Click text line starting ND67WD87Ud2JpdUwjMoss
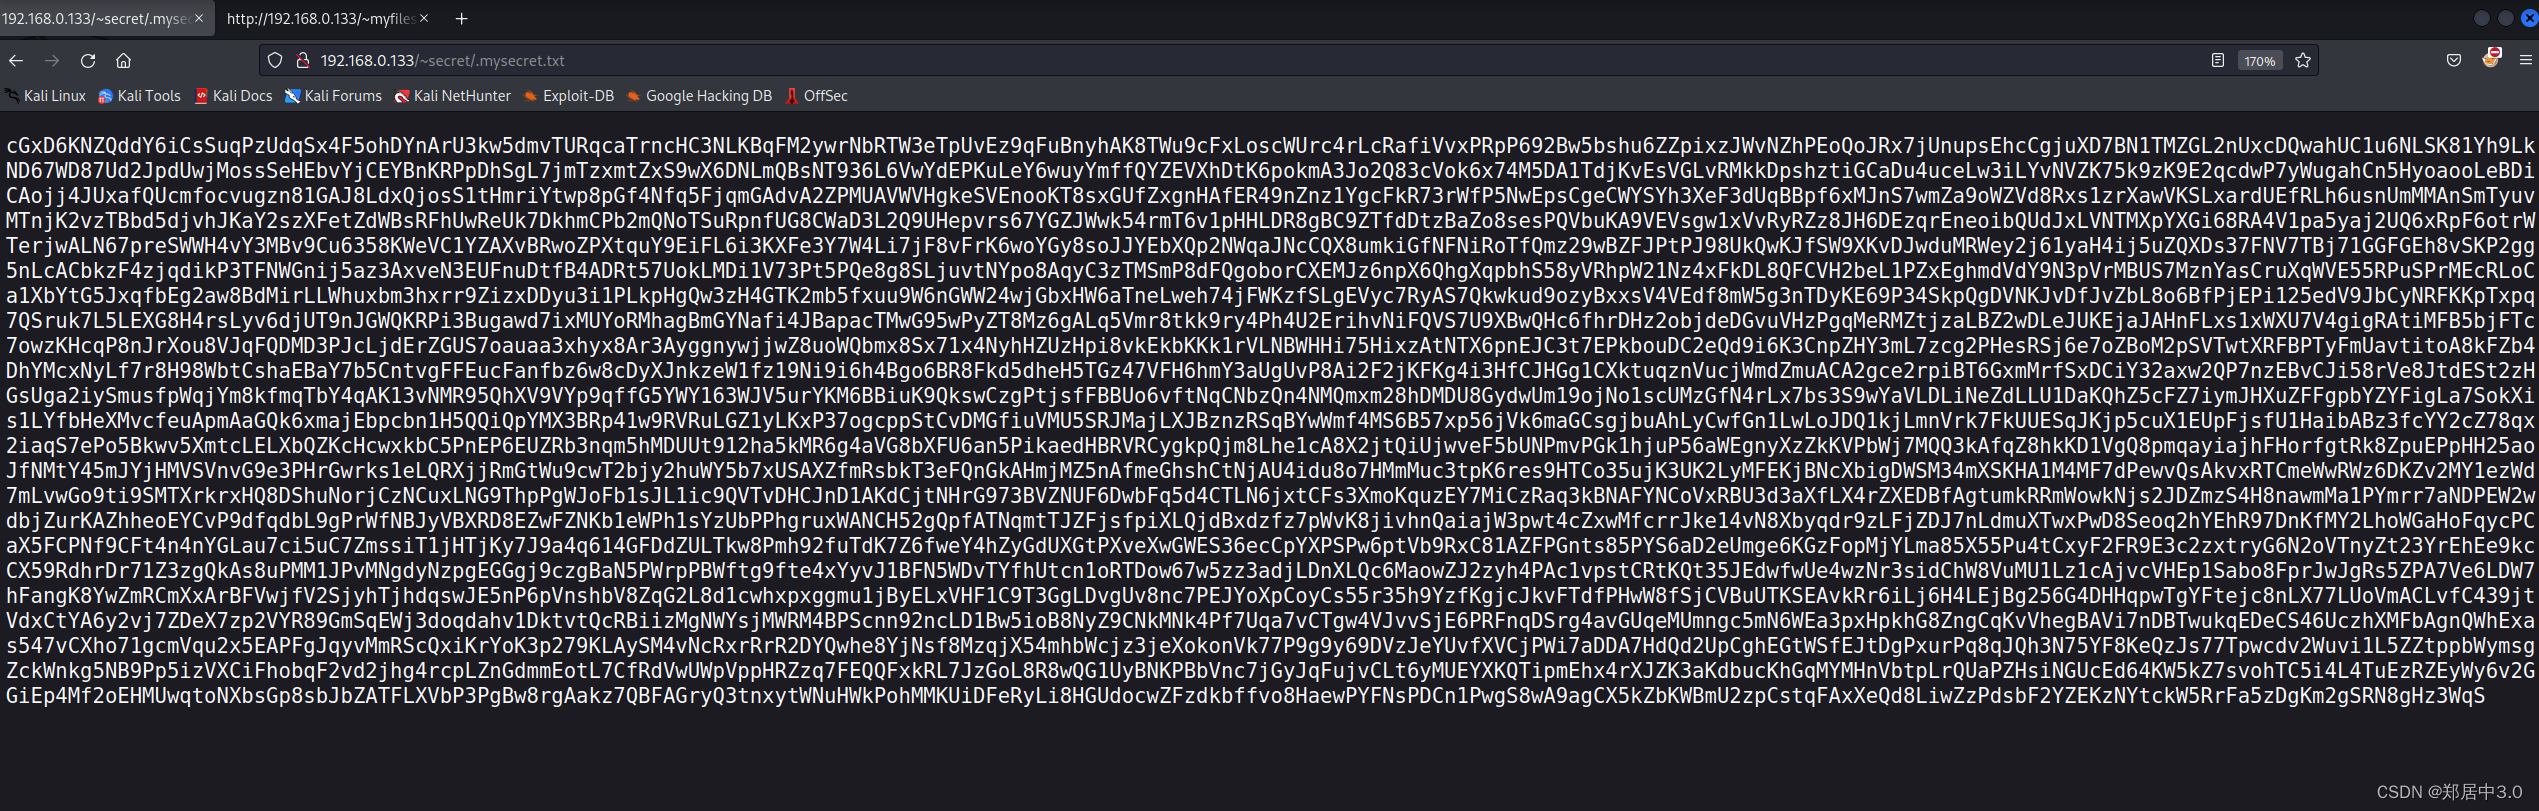The height and width of the screenshot is (811, 2539). tap(1270, 170)
